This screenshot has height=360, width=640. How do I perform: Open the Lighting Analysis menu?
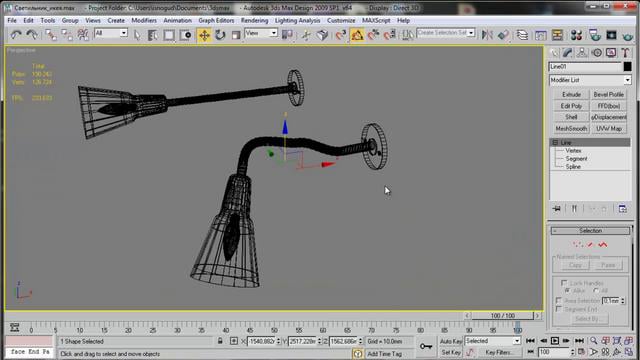297,20
